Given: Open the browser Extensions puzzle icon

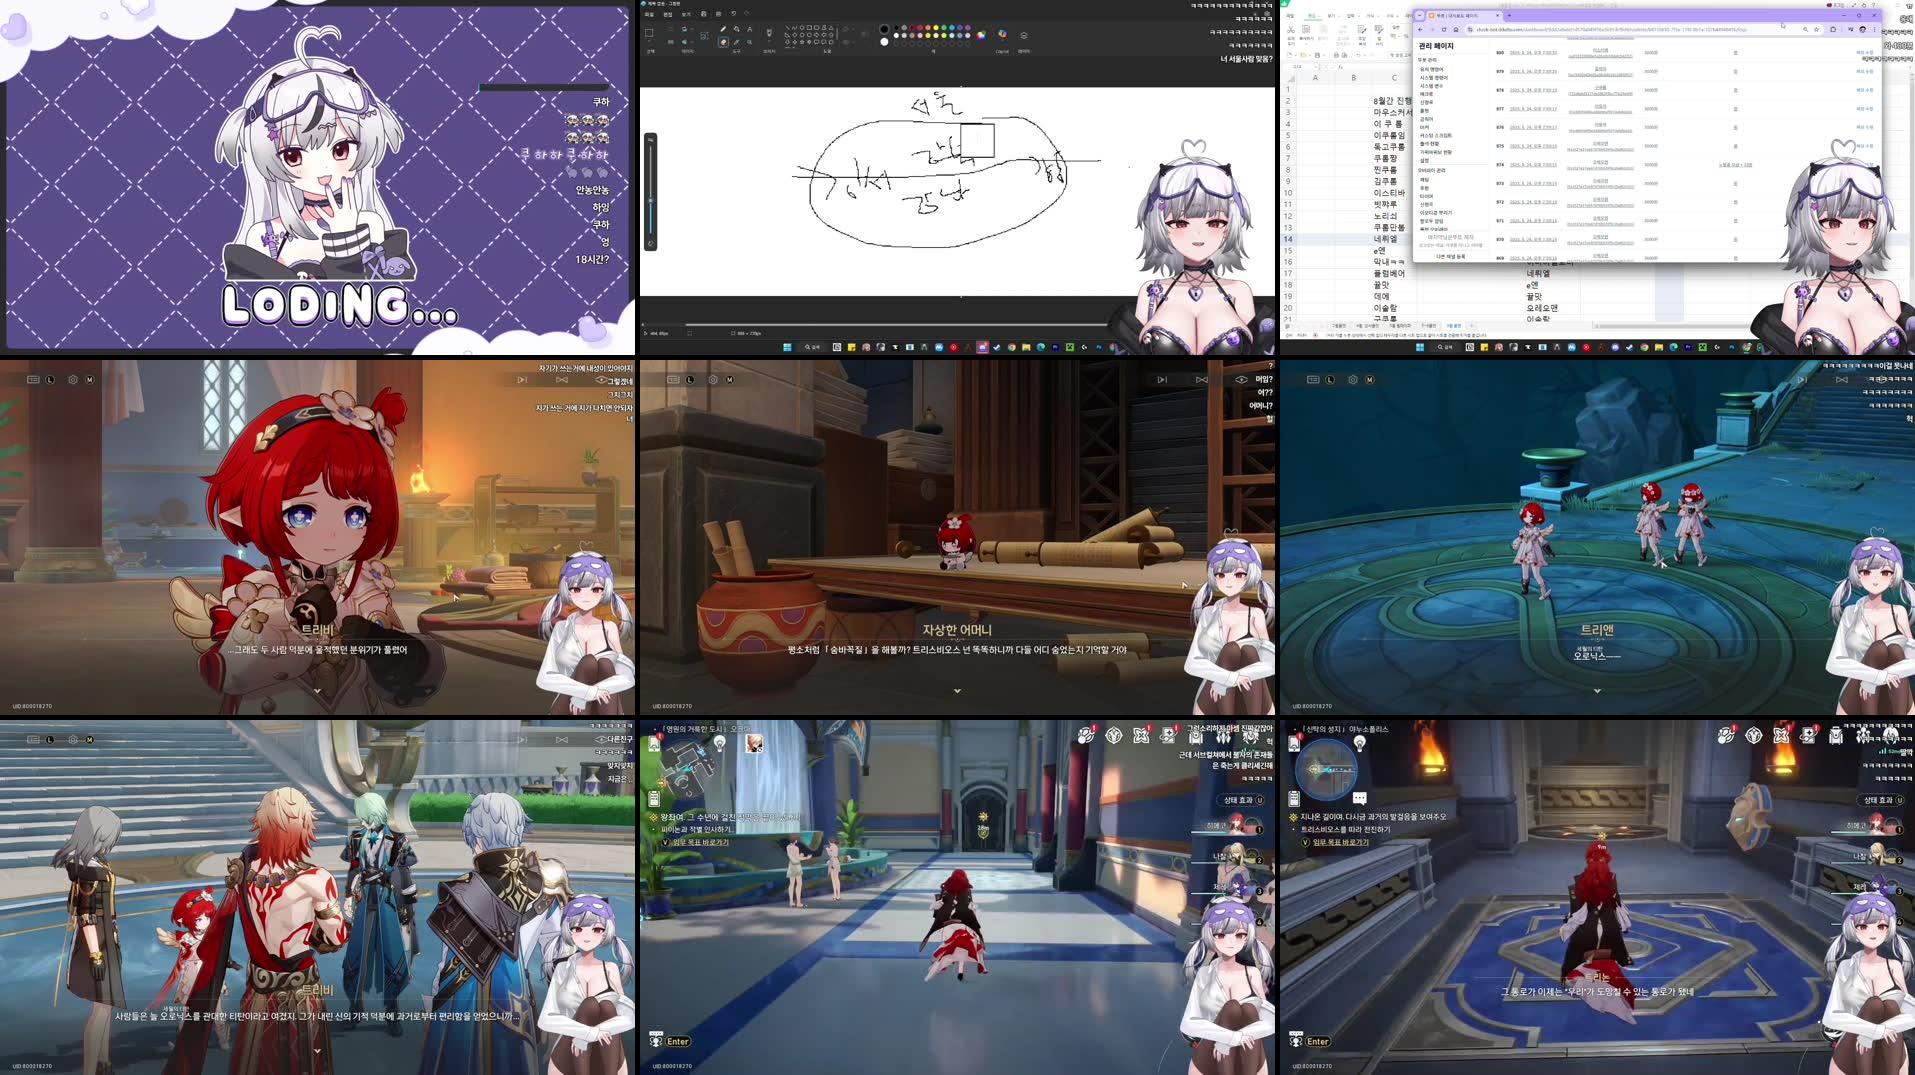Looking at the screenshot, I should coord(1833,29).
